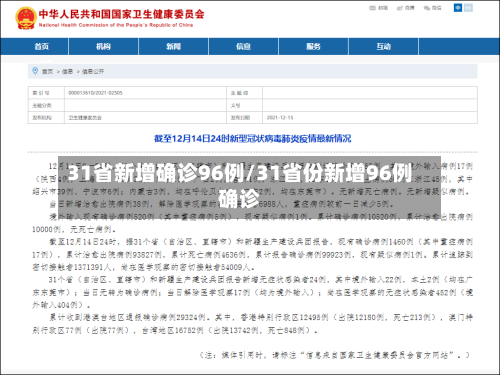Click the article title 截至12月14日24时新型冠状病毒肺炎疫情最新情况
Image resolution: width=500 pixels, height=375 pixels.
click(x=252, y=138)
